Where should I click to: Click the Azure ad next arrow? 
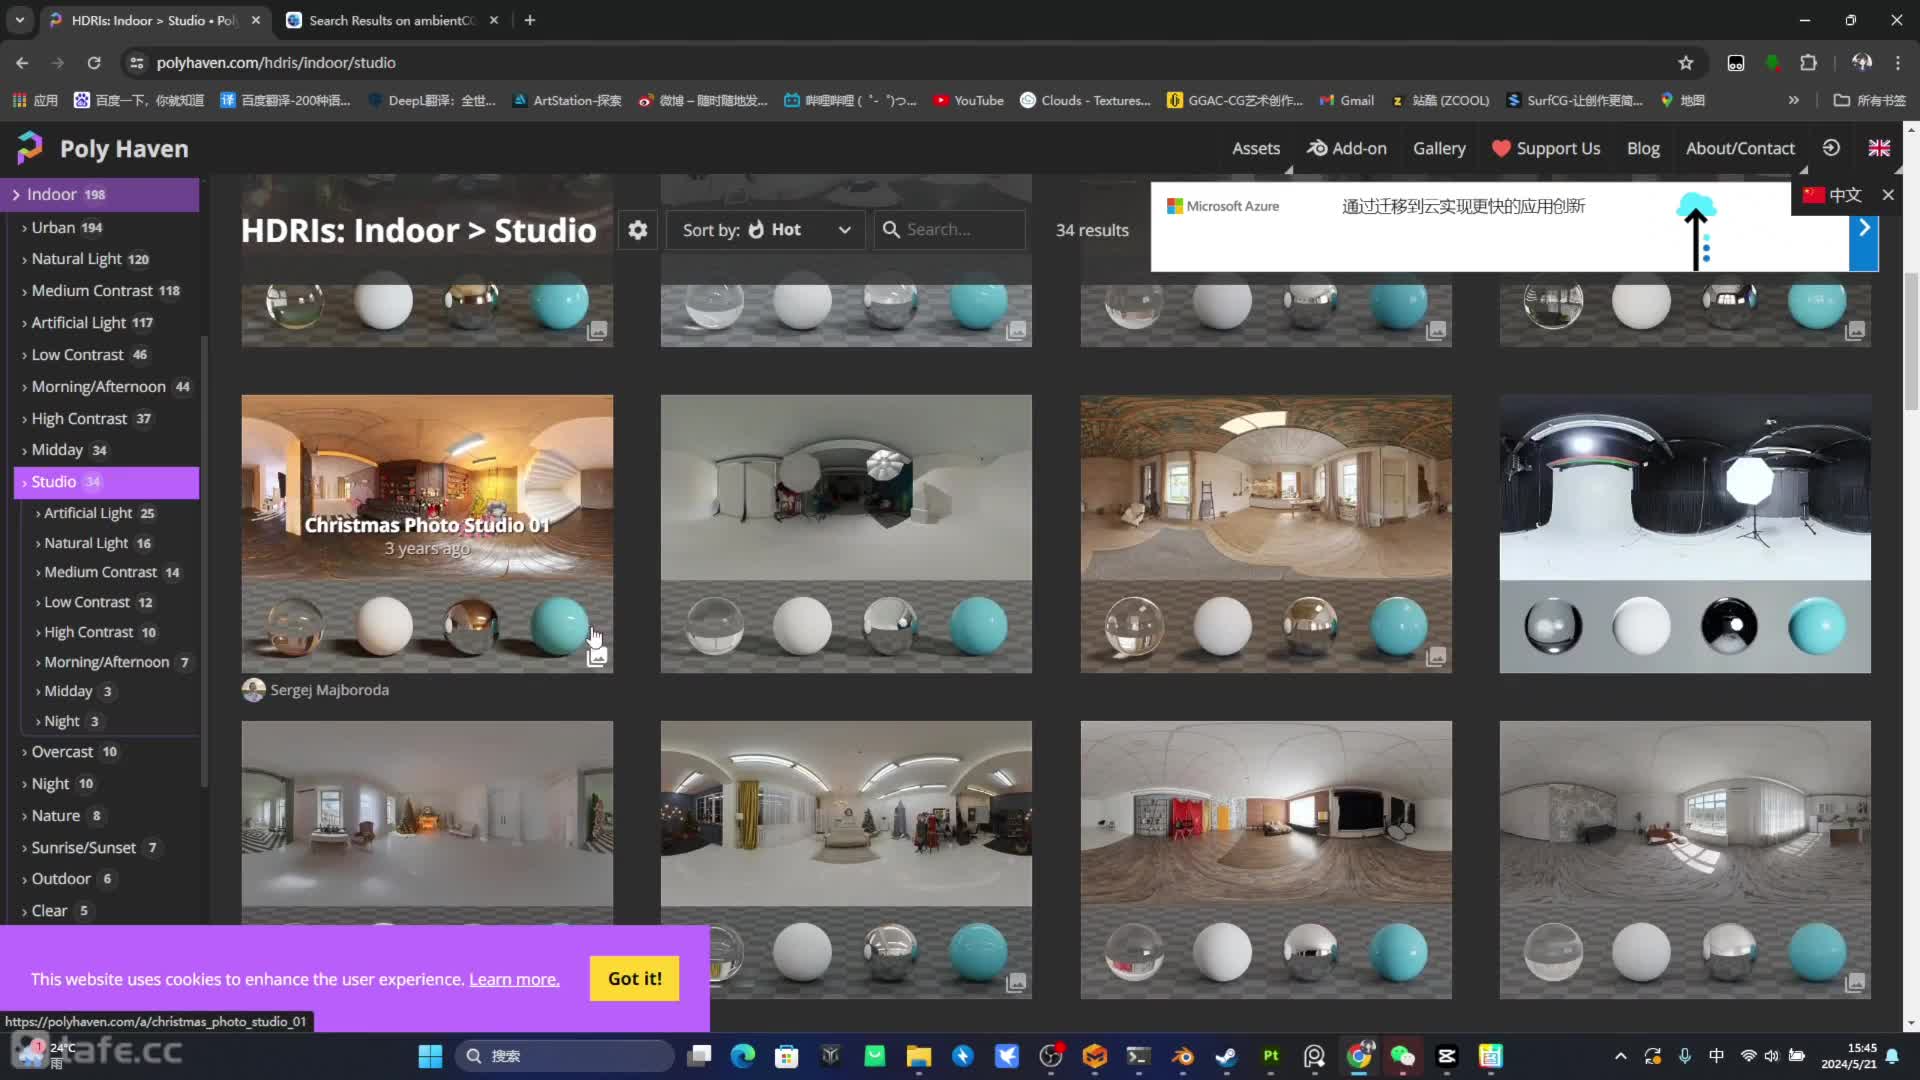1864,228
